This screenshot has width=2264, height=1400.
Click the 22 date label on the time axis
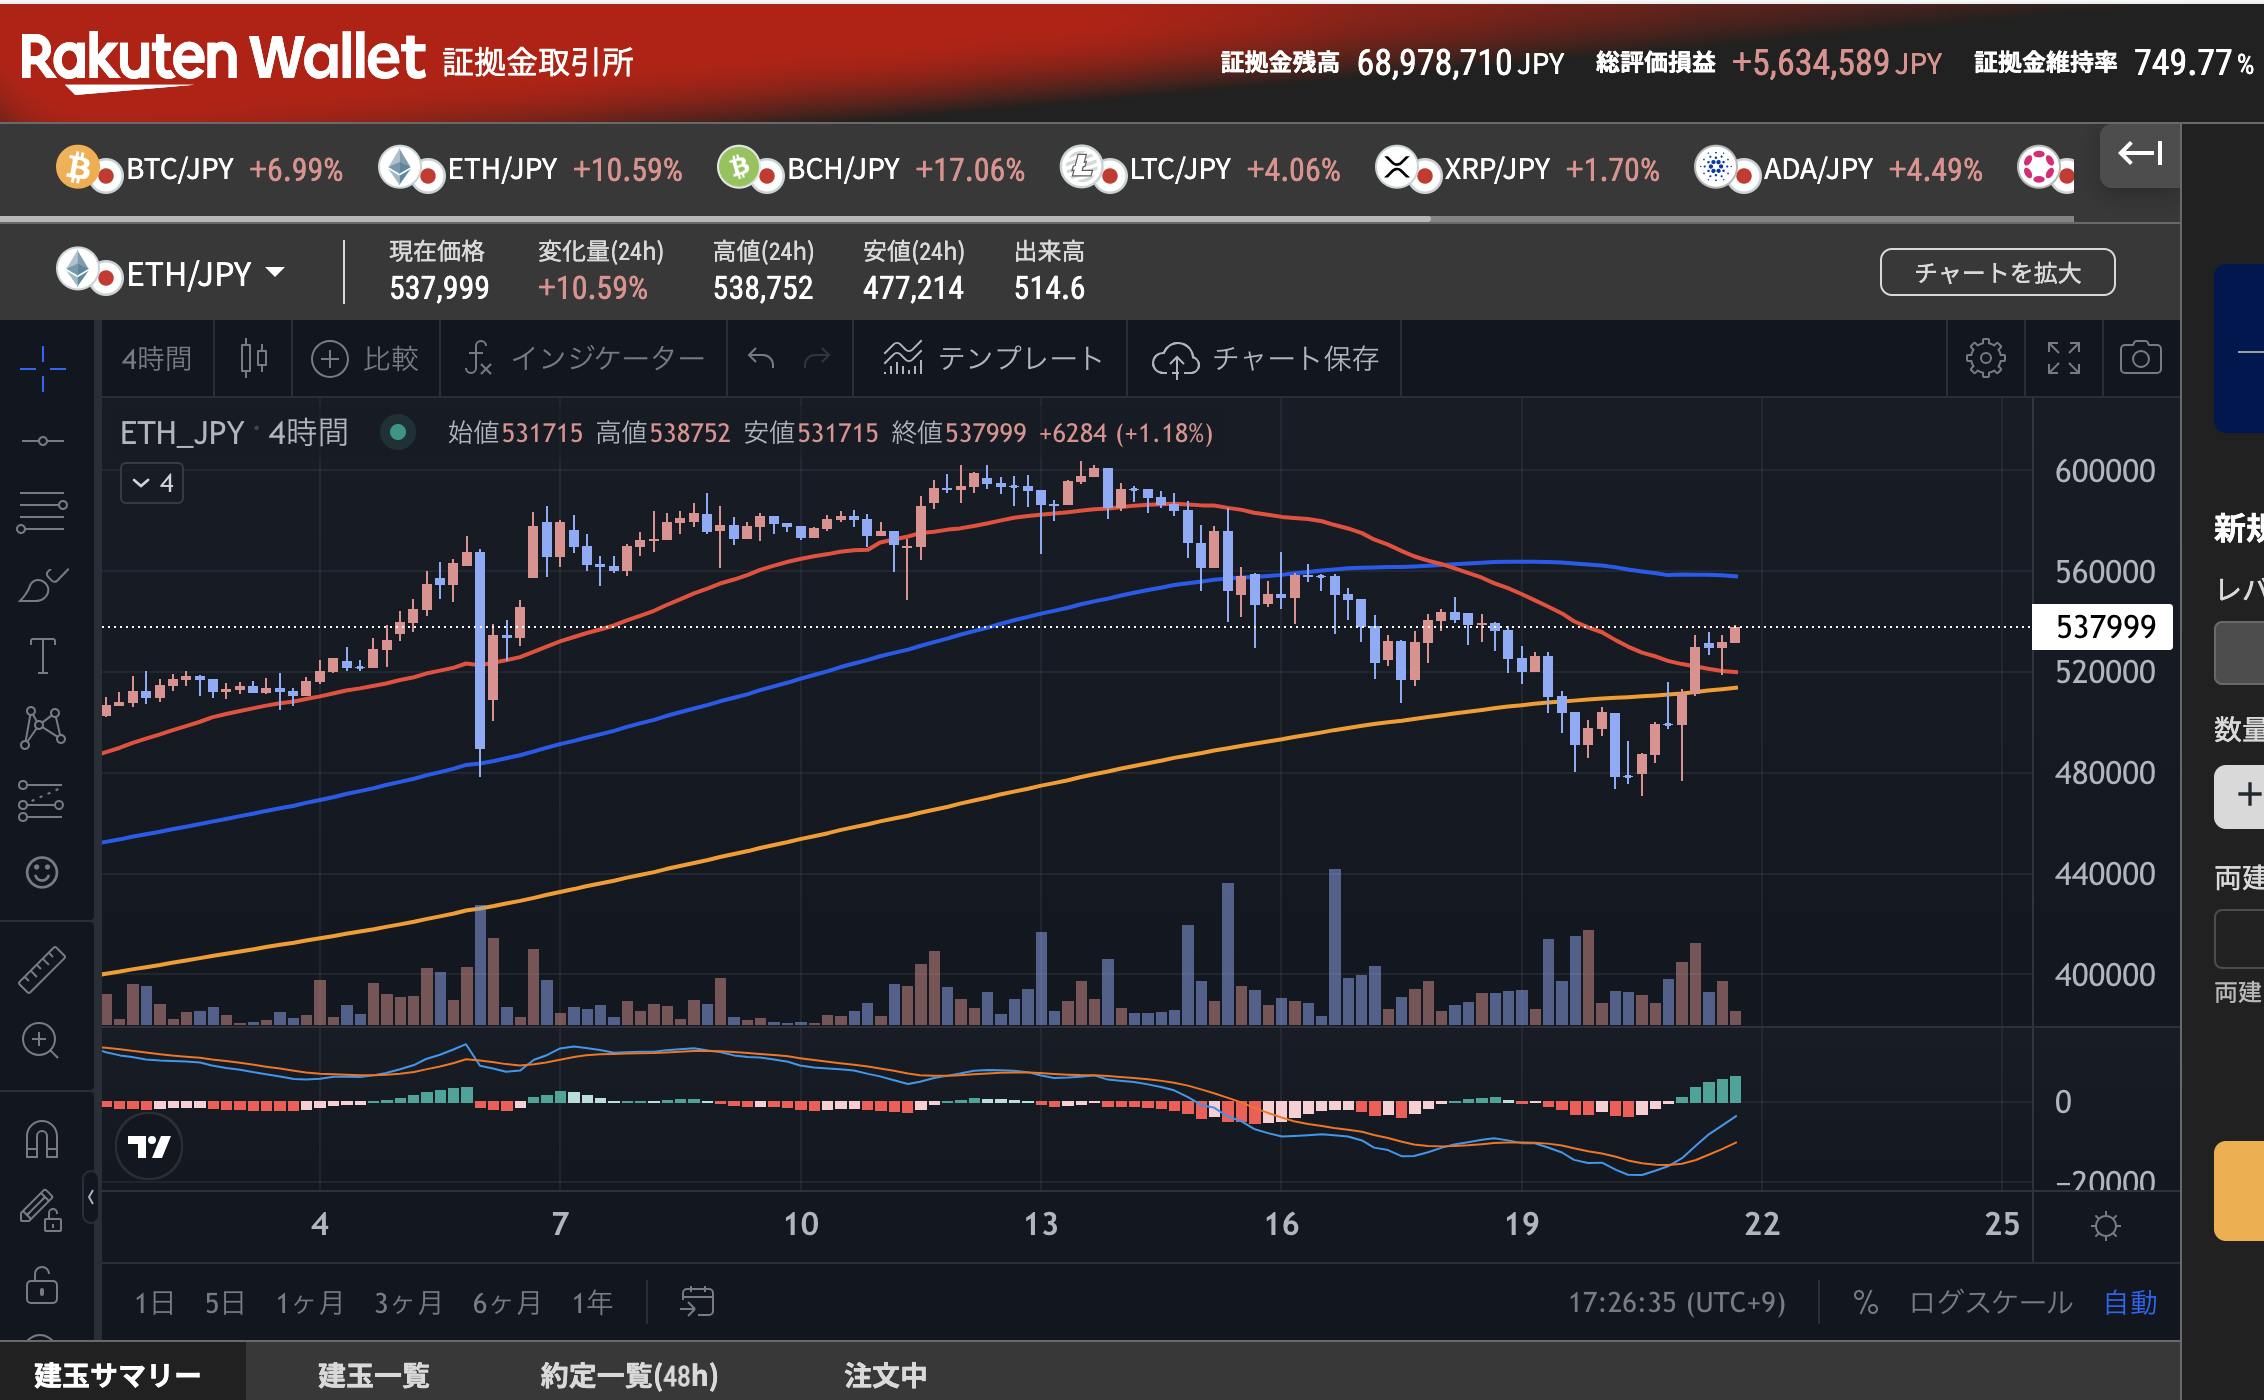[x=1762, y=1225]
